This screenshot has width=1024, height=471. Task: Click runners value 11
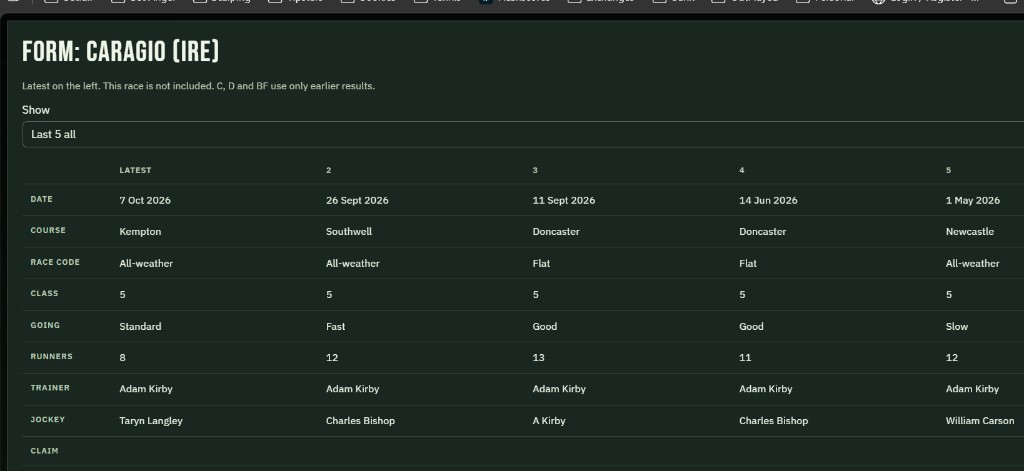coord(745,358)
